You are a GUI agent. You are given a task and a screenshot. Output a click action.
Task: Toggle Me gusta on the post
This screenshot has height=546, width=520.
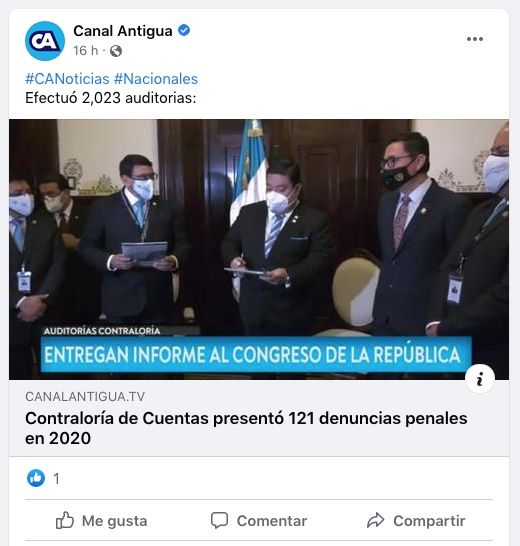[101, 521]
